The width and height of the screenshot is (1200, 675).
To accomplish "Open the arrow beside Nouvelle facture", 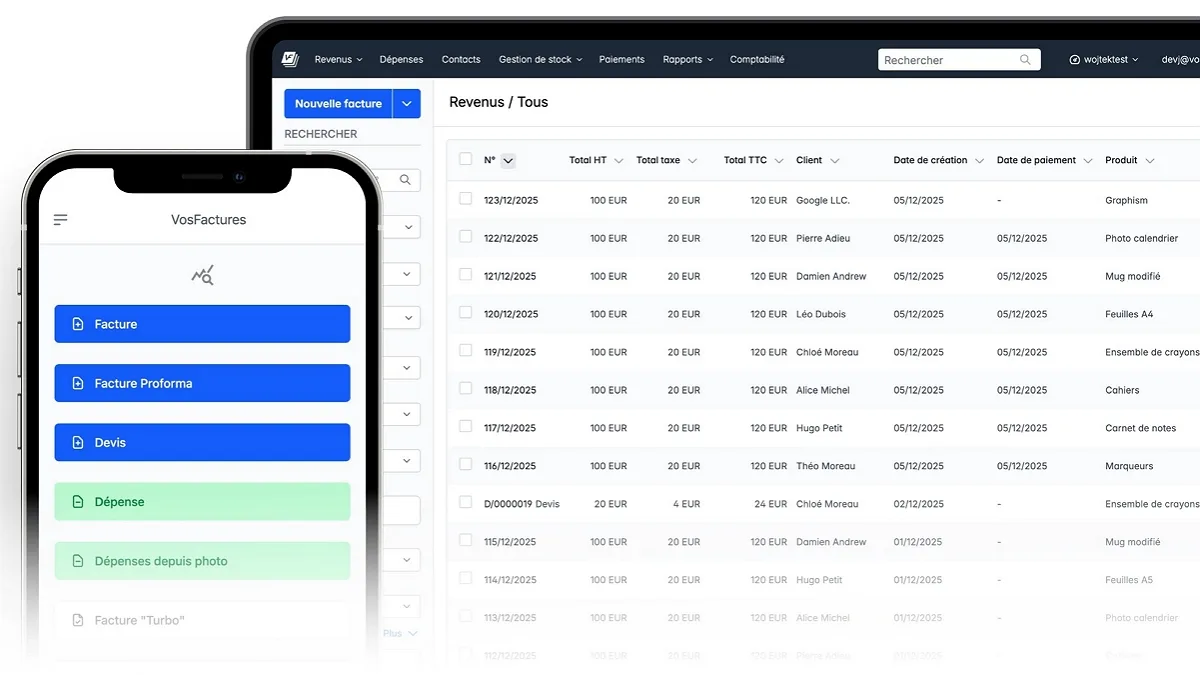I will pyautogui.click(x=407, y=104).
